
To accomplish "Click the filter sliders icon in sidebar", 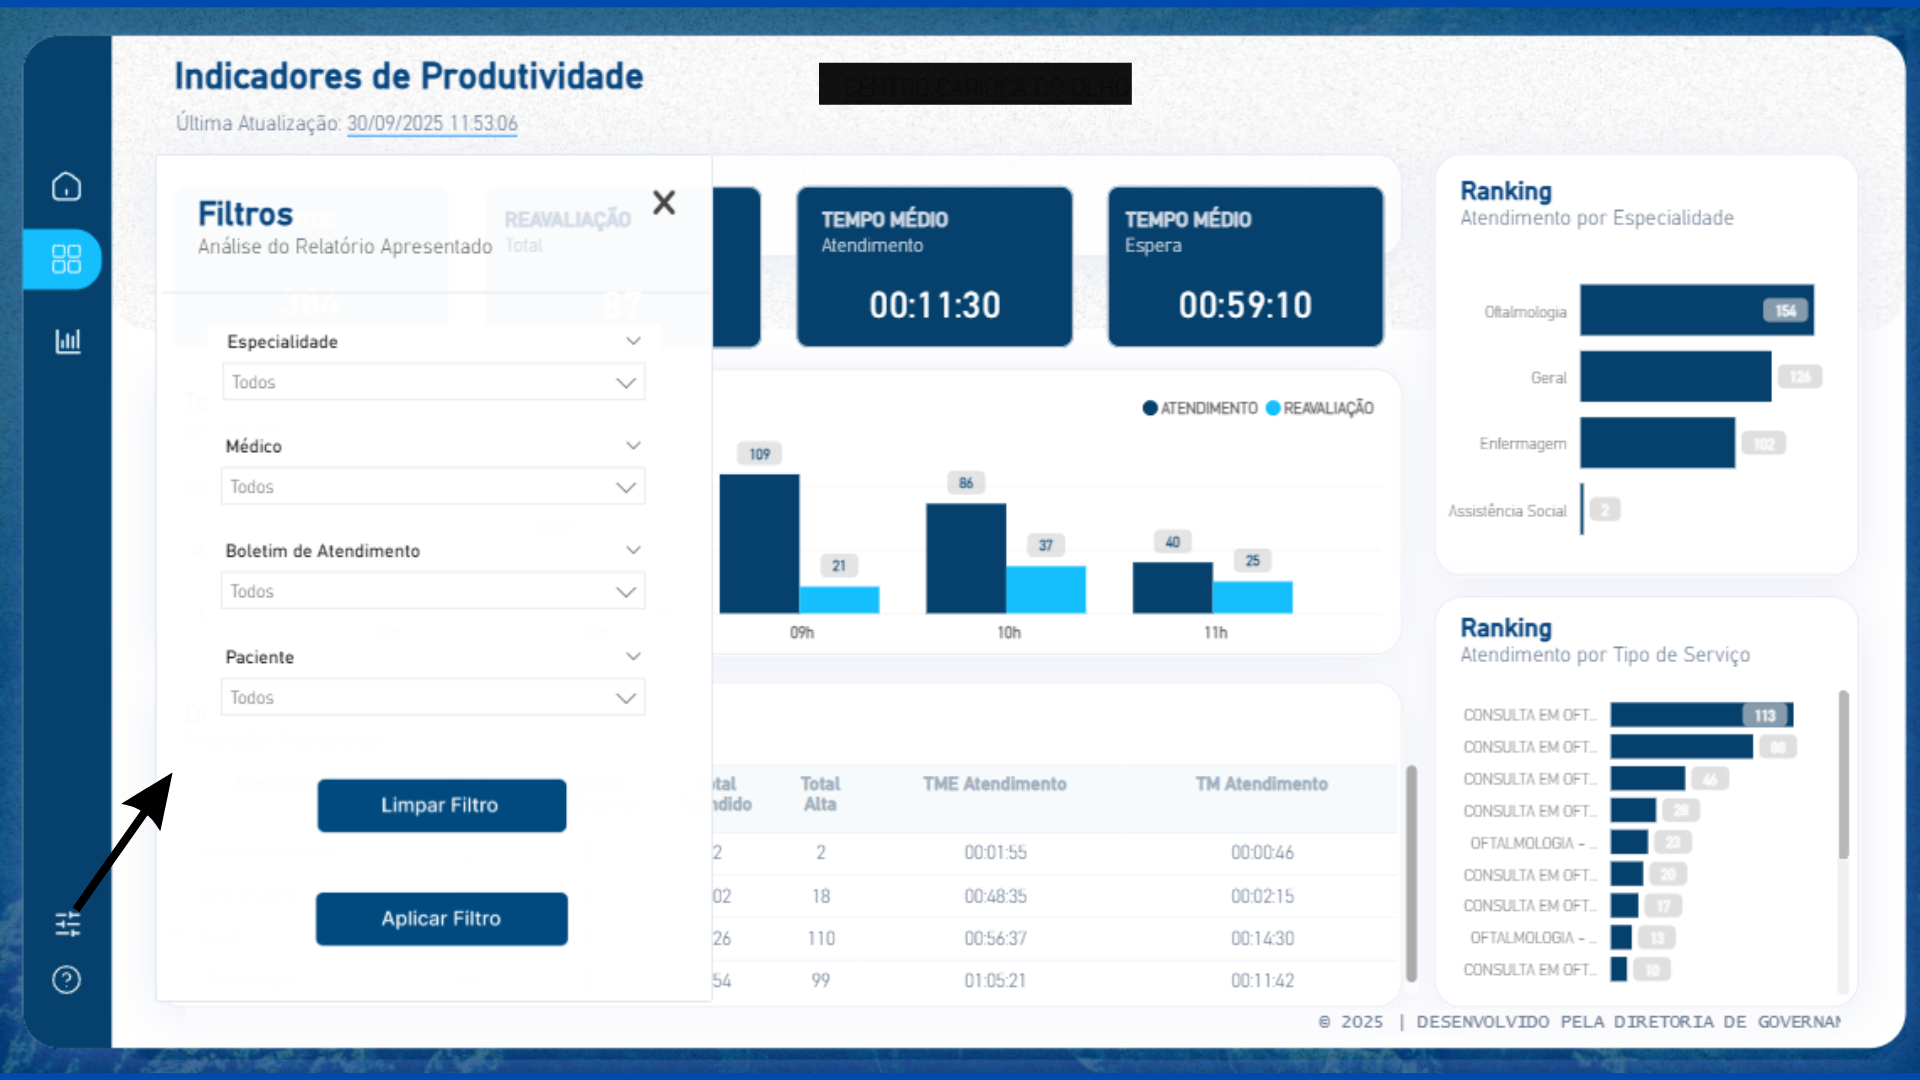I will (x=67, y=924).
